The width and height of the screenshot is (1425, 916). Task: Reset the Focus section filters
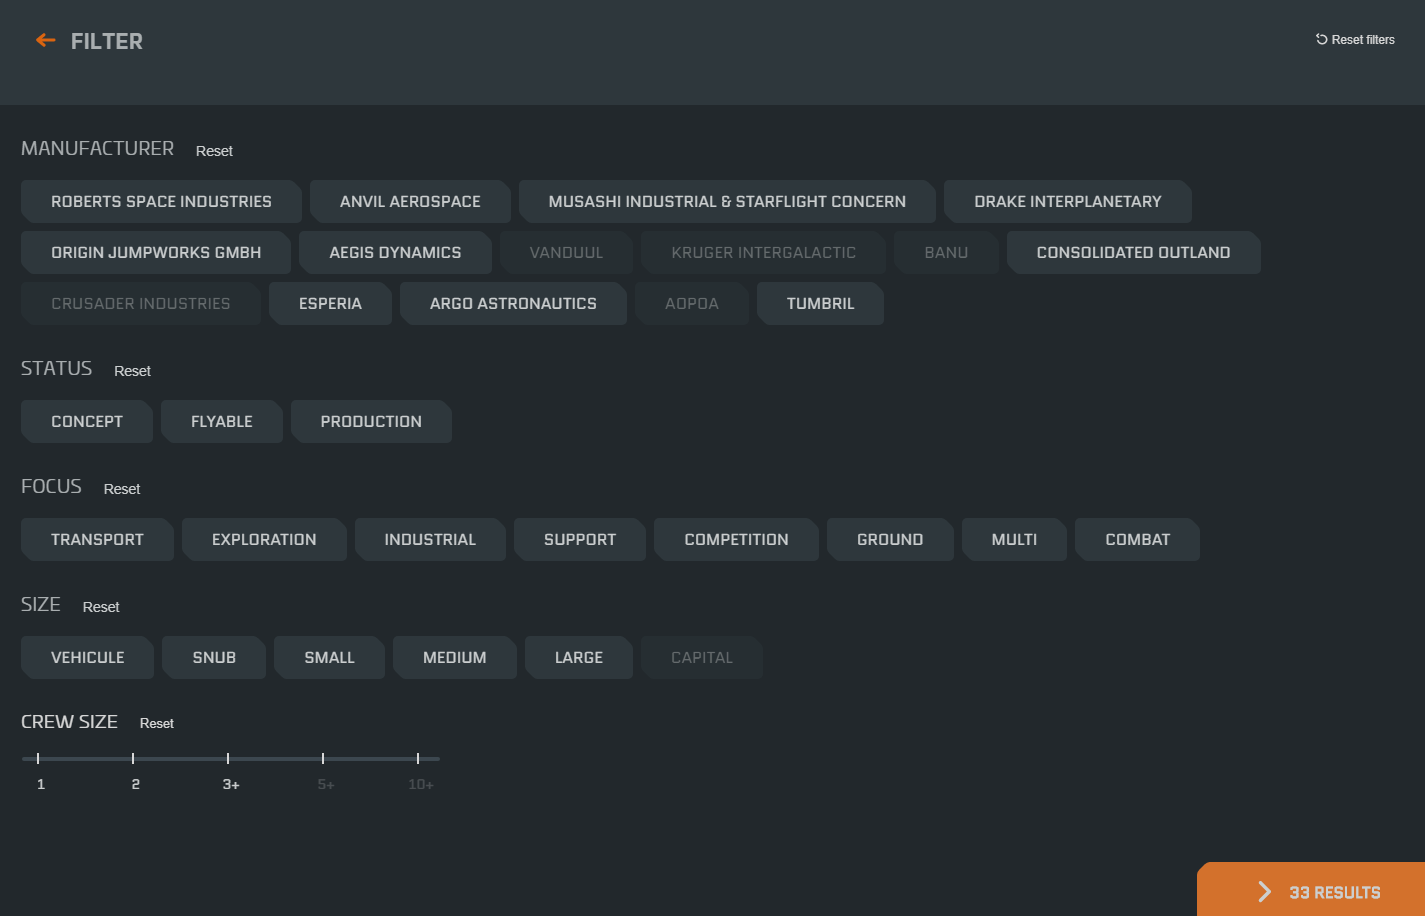[x=122, y=489]
